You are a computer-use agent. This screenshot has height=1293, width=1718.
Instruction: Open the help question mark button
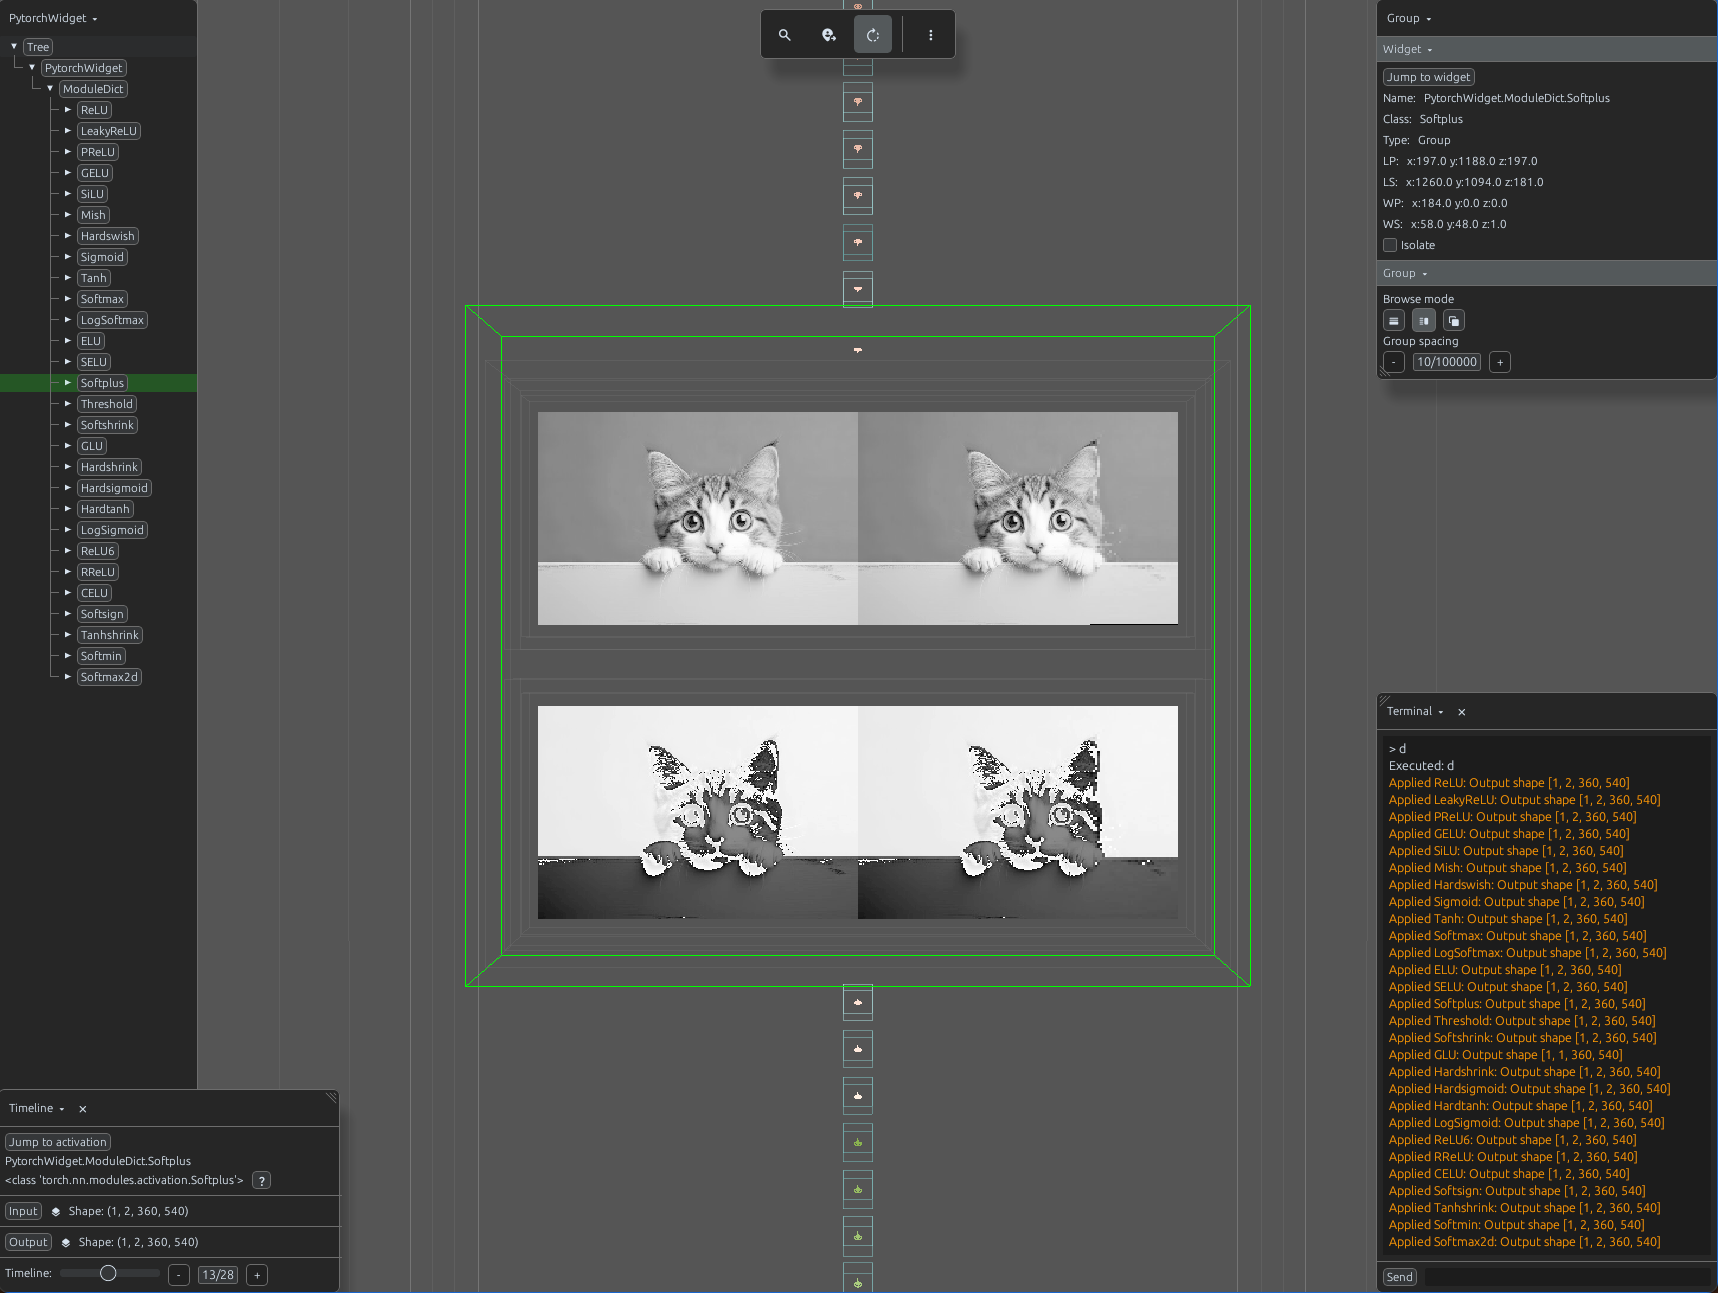pyautogui.click(x=262, y=1180)
